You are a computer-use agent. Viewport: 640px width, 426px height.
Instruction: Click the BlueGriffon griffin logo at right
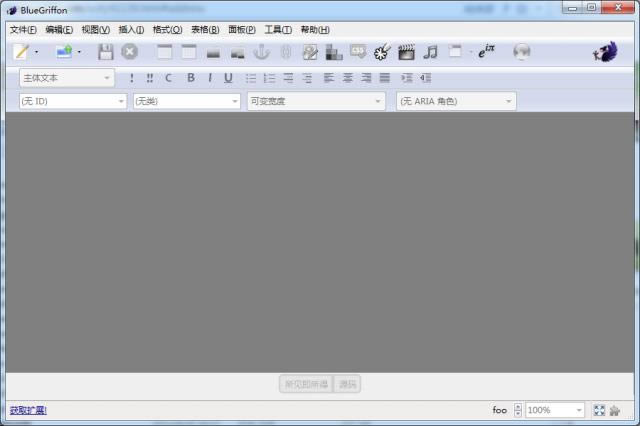click(x=605, y=52)
